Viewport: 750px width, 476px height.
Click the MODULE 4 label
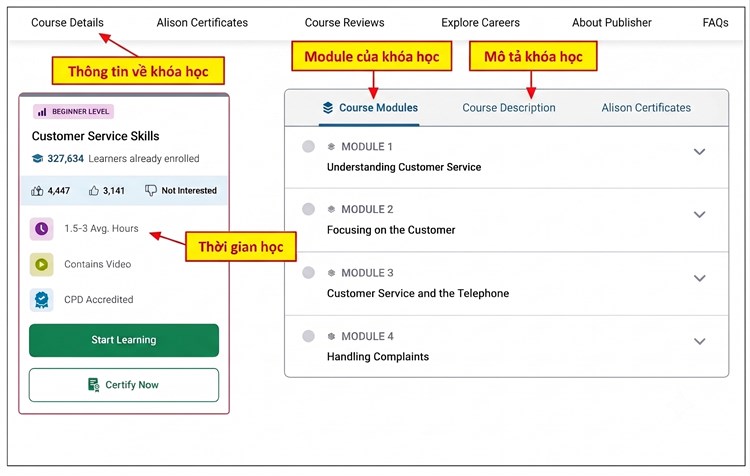[x=367, y=336]
